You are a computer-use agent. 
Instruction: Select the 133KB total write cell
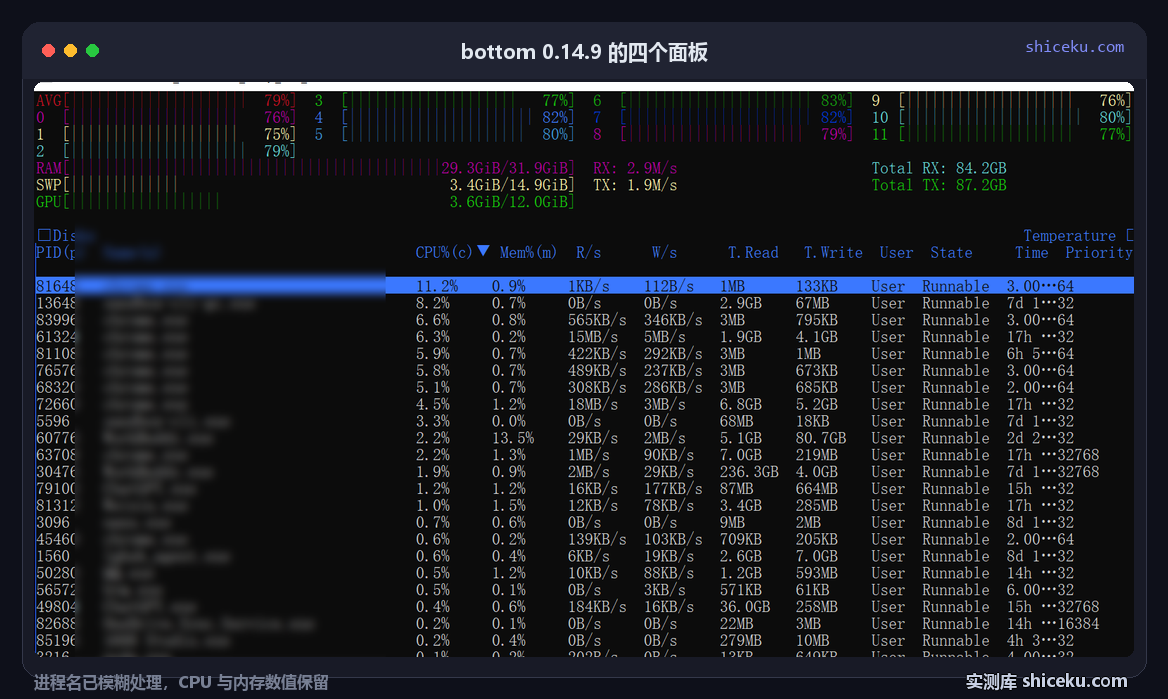(816, 286)
